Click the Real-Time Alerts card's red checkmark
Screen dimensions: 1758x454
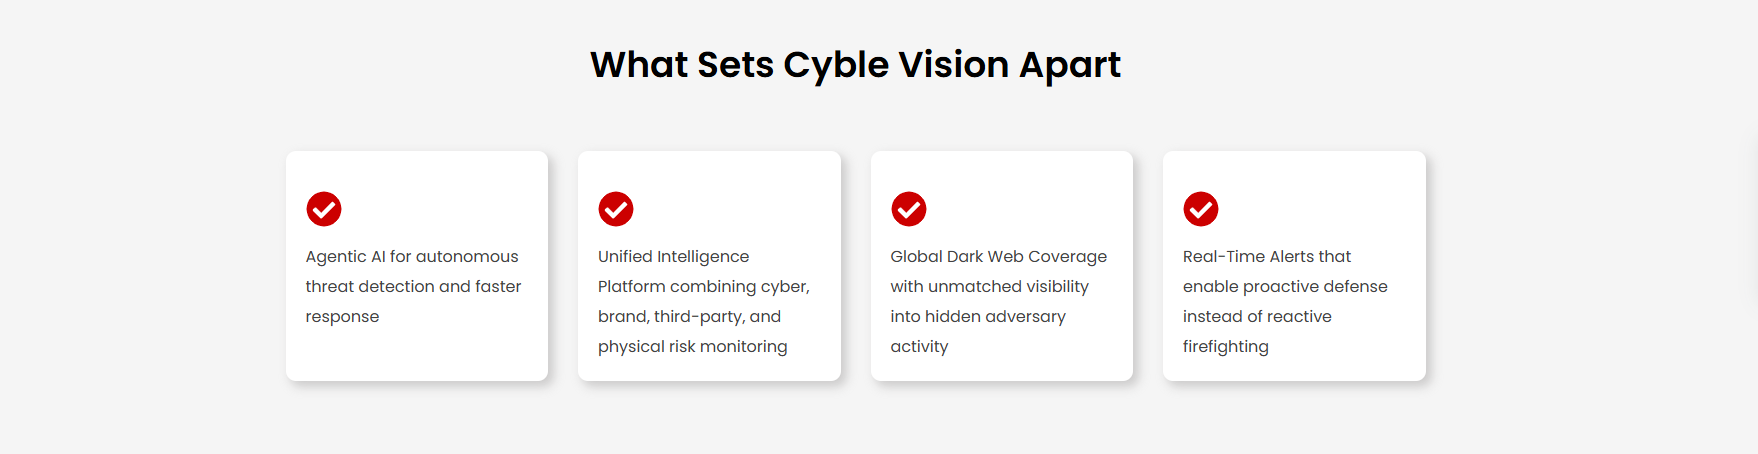click(1201, 209)
